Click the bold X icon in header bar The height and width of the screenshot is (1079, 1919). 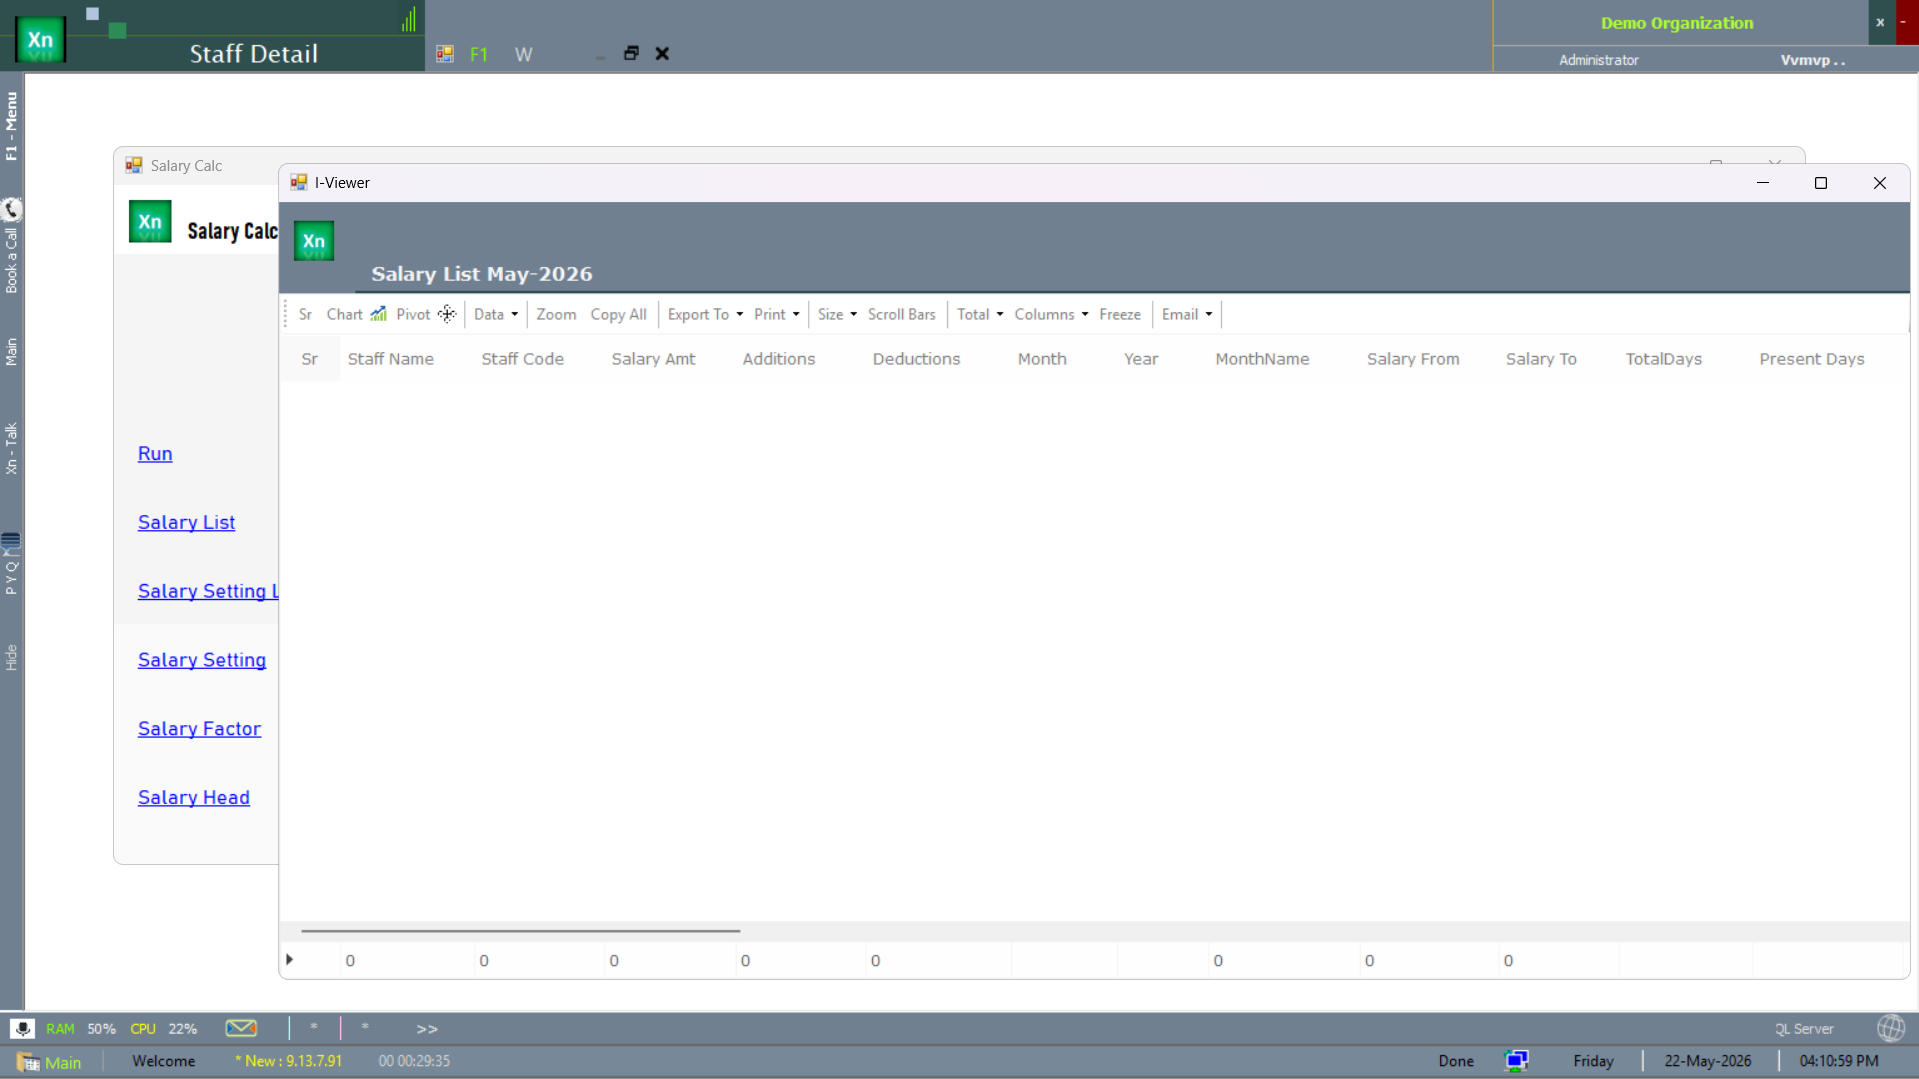pyautogui.click(x=662, y=53)
